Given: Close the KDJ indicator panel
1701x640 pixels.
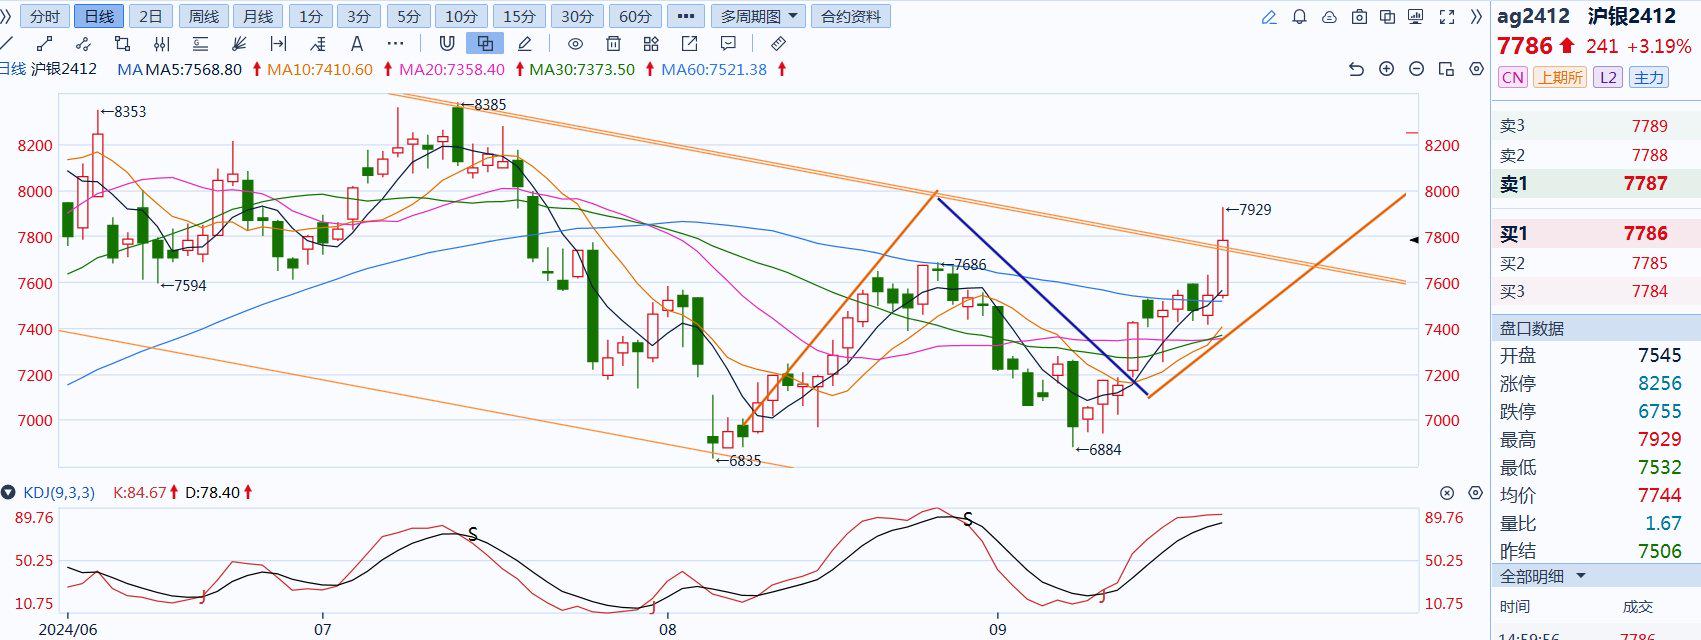Looking at the screenshot, I should tap(1447, 493).
